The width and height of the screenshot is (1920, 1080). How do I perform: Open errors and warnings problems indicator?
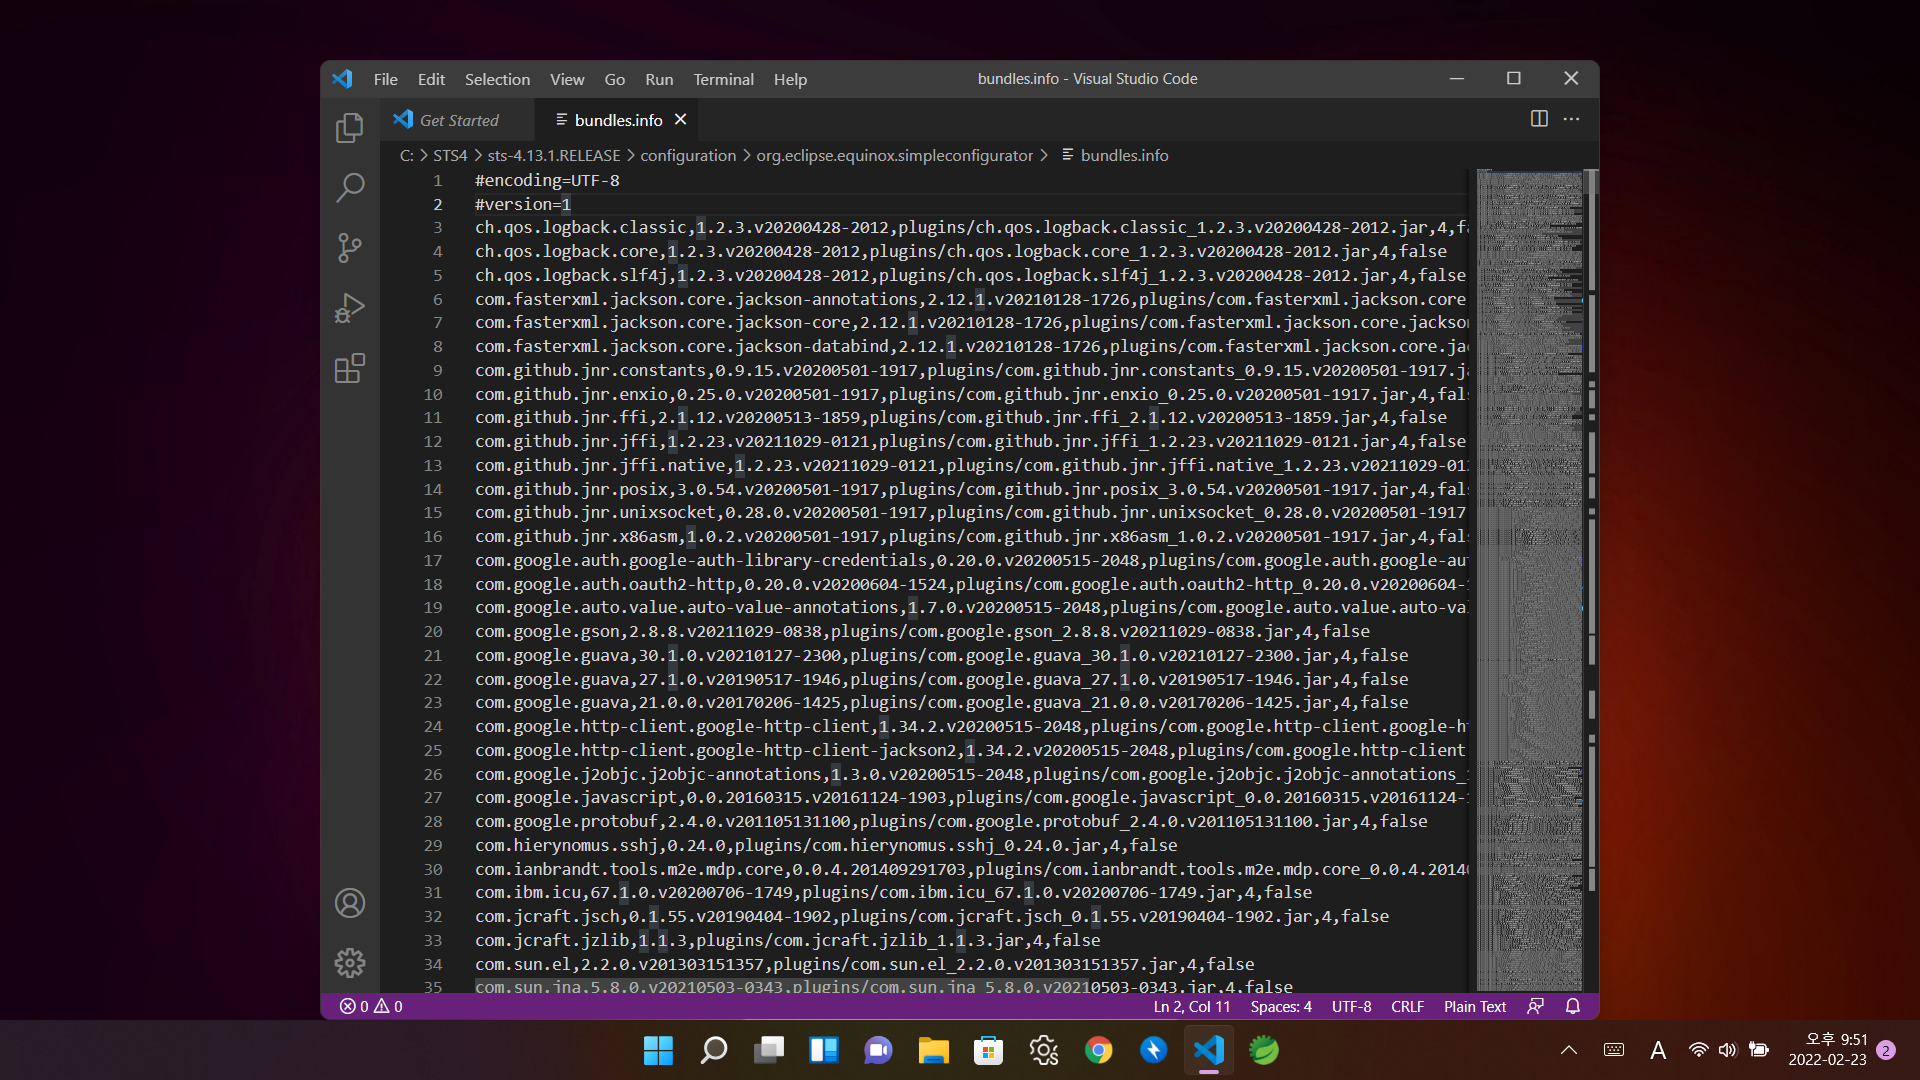click(x=371, y=1006)
